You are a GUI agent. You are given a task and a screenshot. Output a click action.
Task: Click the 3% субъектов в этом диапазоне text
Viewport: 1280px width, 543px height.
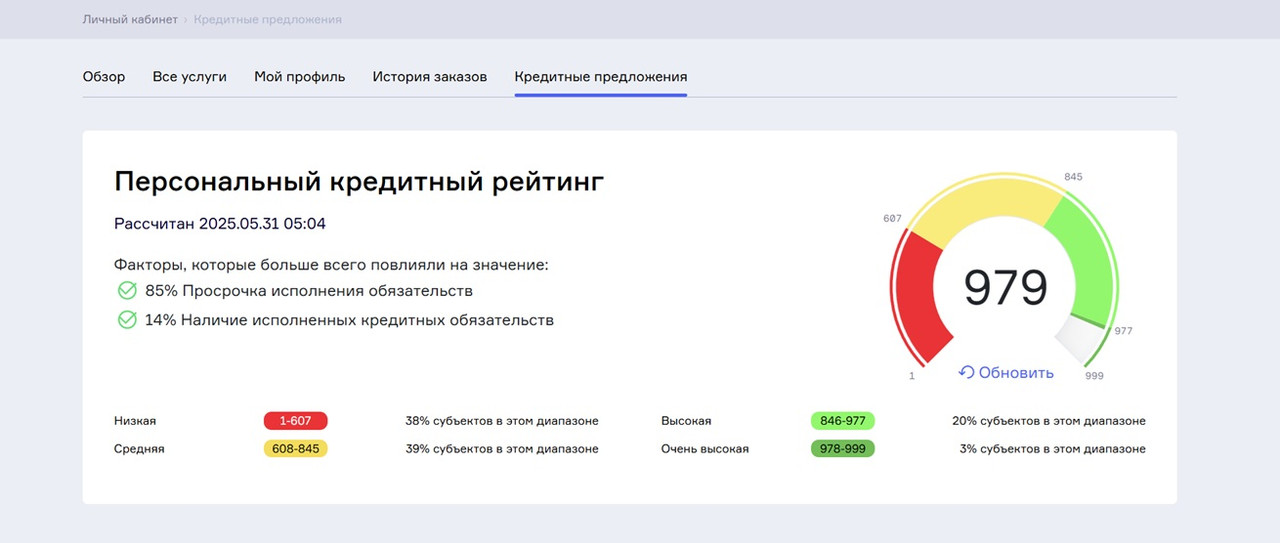coord(1053,449)
